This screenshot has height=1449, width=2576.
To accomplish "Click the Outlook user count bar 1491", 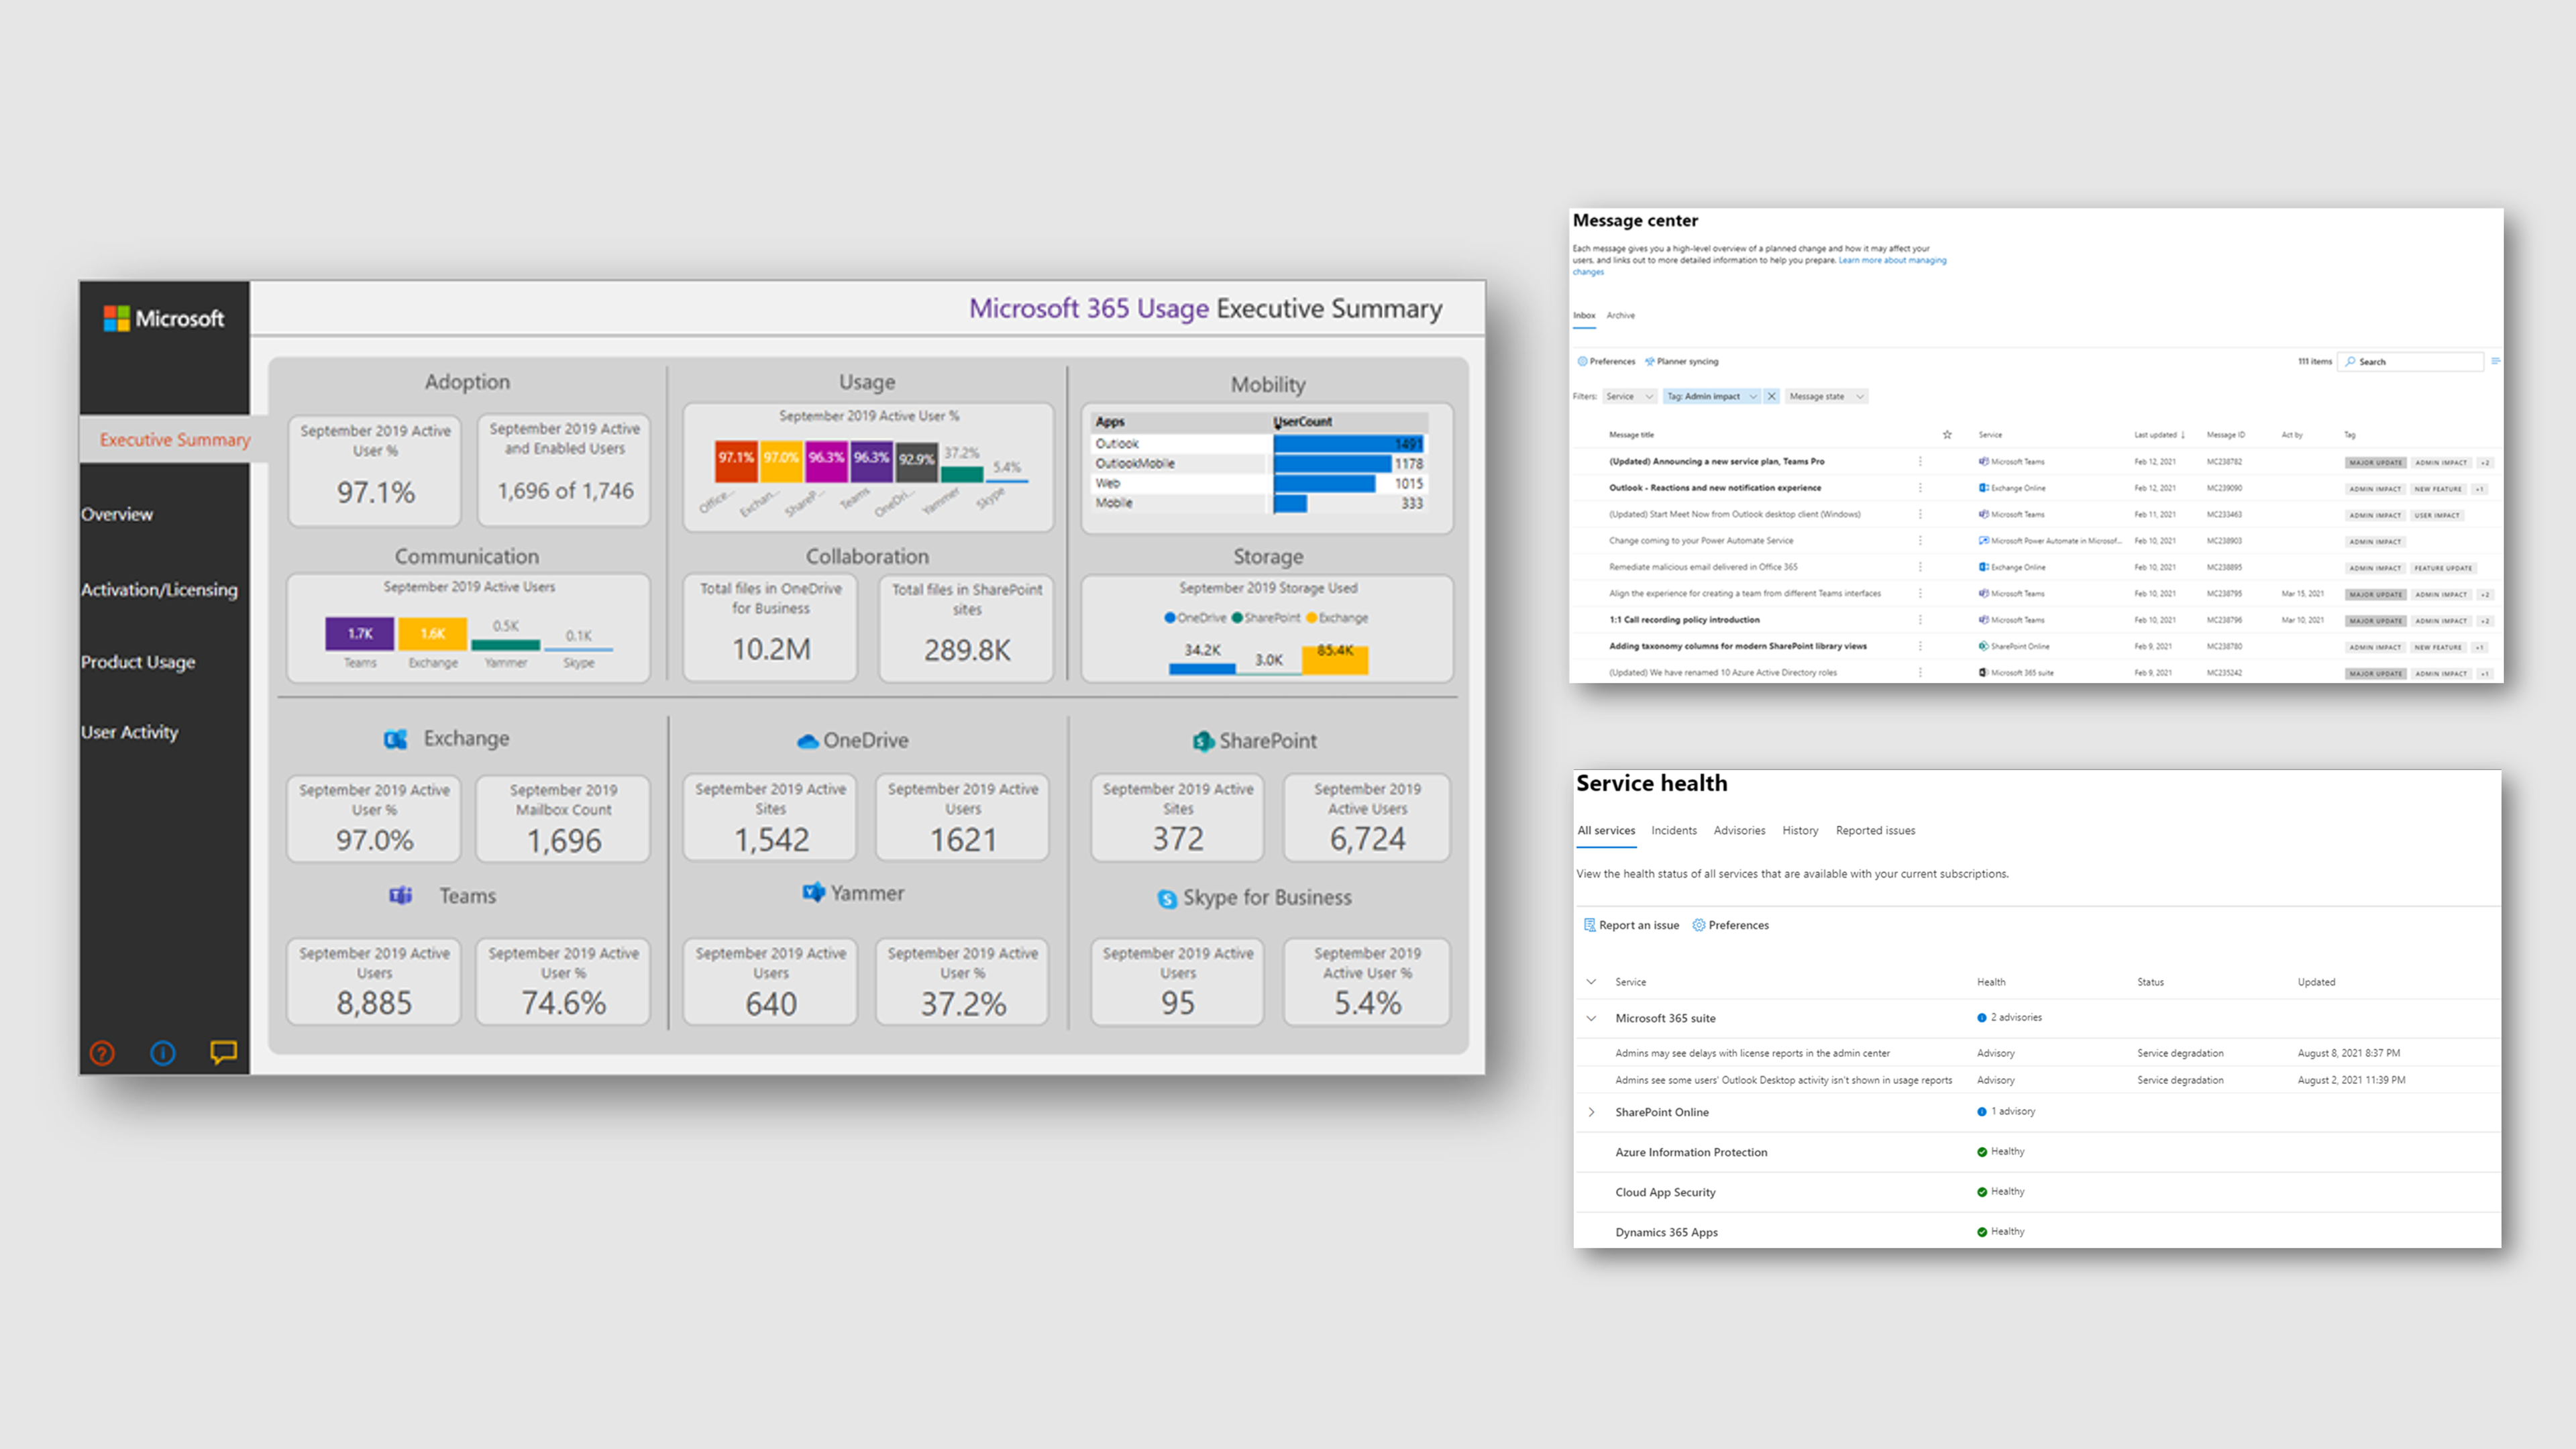I will coord(1348,443).
